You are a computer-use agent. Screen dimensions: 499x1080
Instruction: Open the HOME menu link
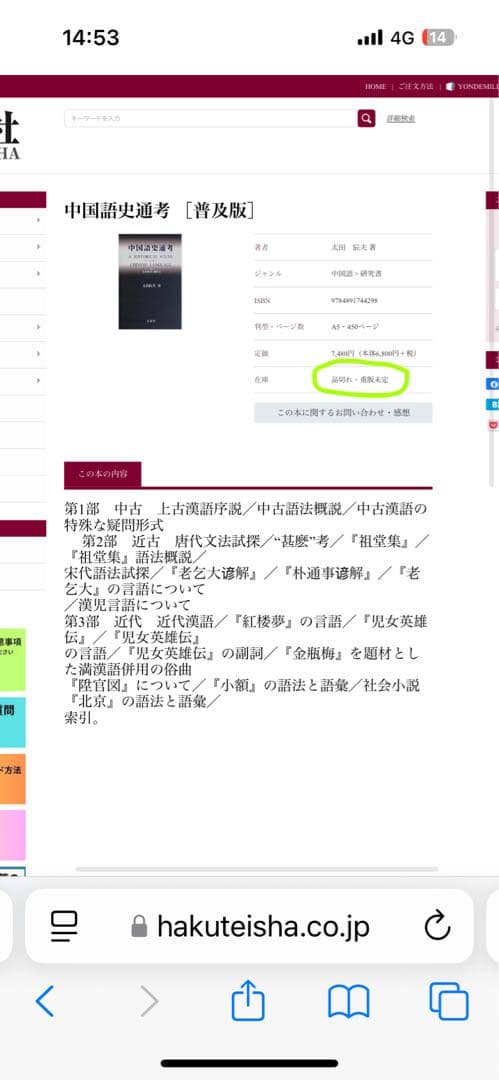pyautogui.click(x=376, y=87)
